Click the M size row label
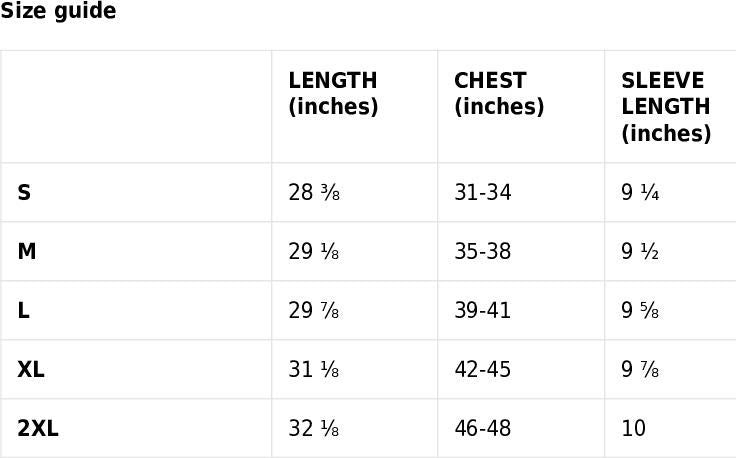The height and width of the screenshot is (458, 736). point(27,251)
